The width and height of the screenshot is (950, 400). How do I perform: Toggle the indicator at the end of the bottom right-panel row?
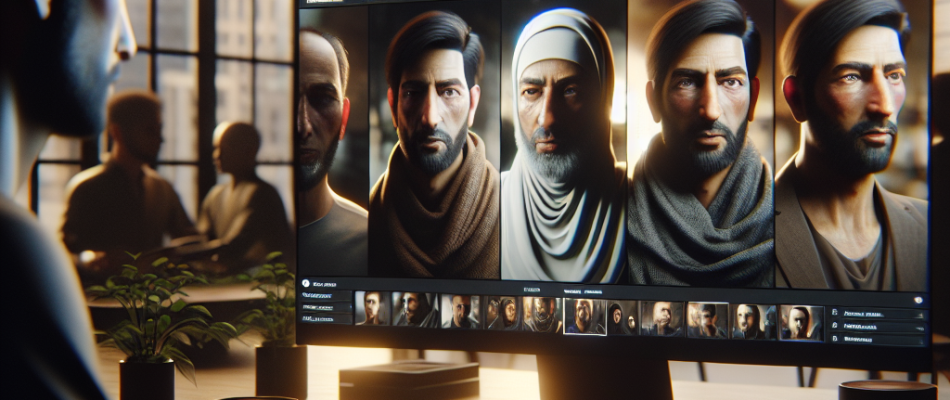click(918, 340)
